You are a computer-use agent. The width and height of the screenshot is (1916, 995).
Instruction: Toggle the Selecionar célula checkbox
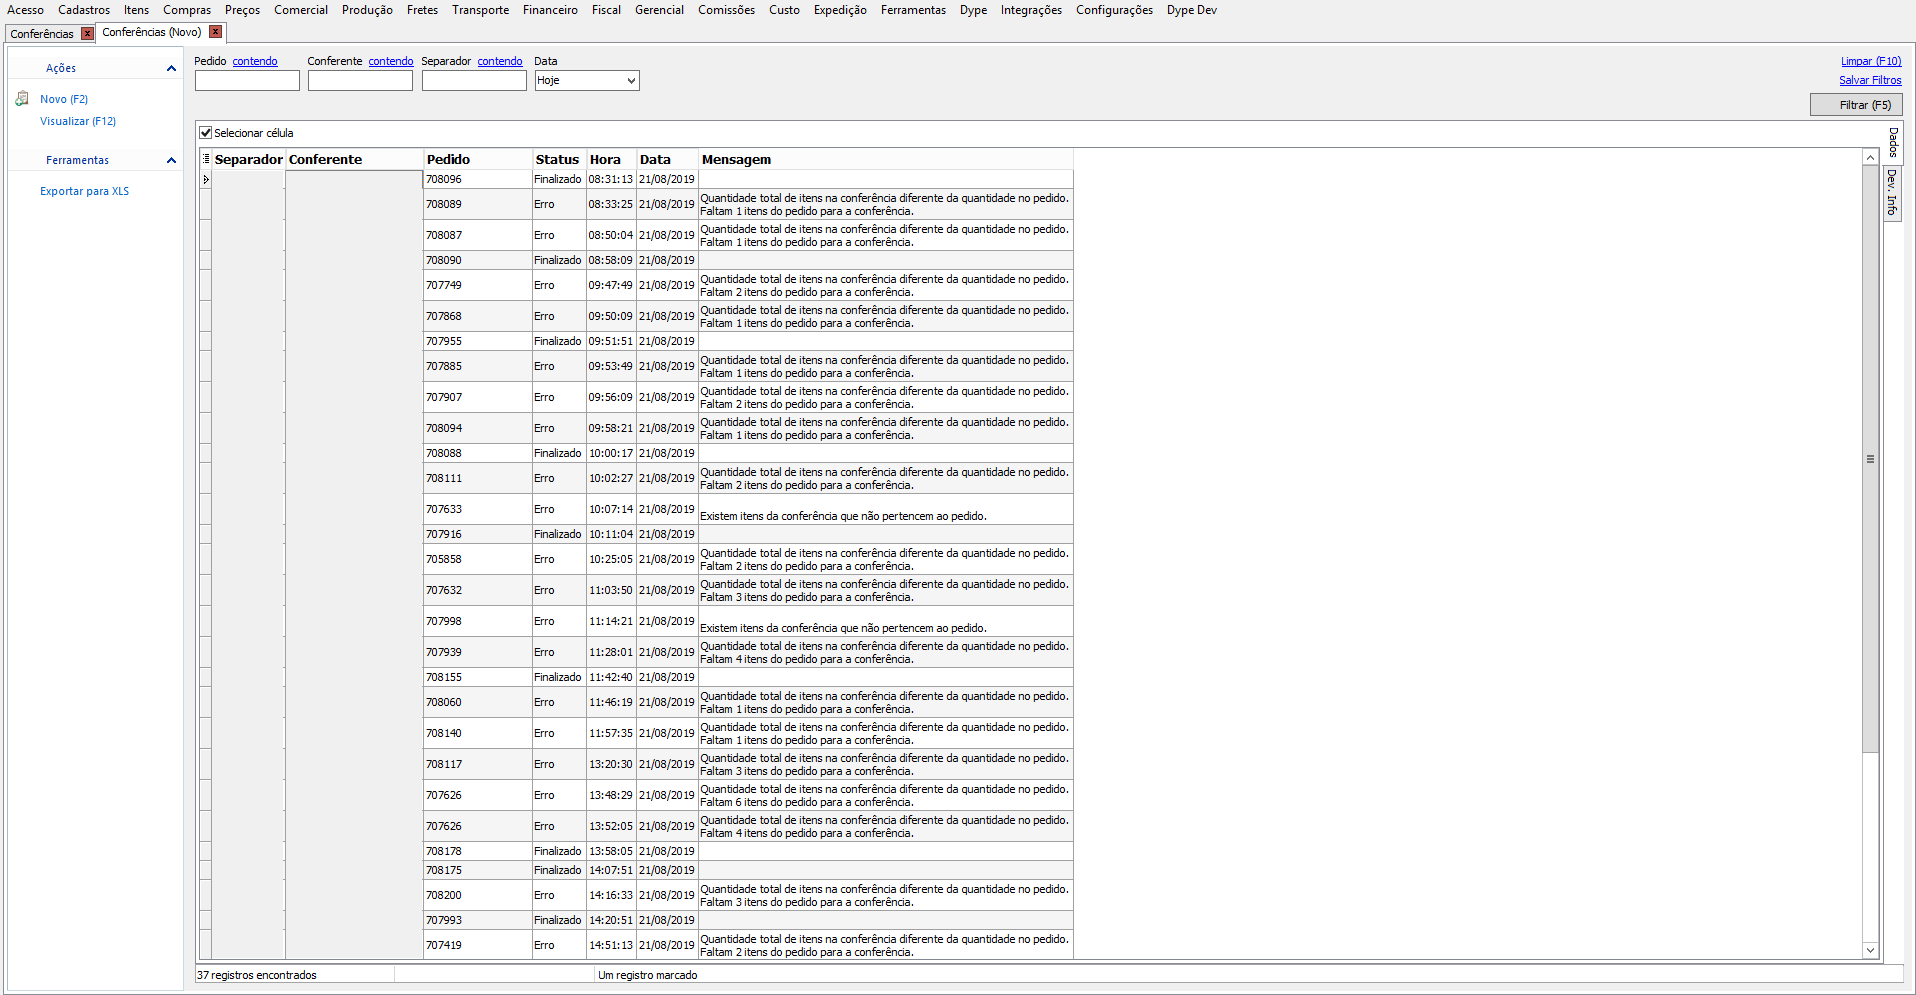(206, 132)
